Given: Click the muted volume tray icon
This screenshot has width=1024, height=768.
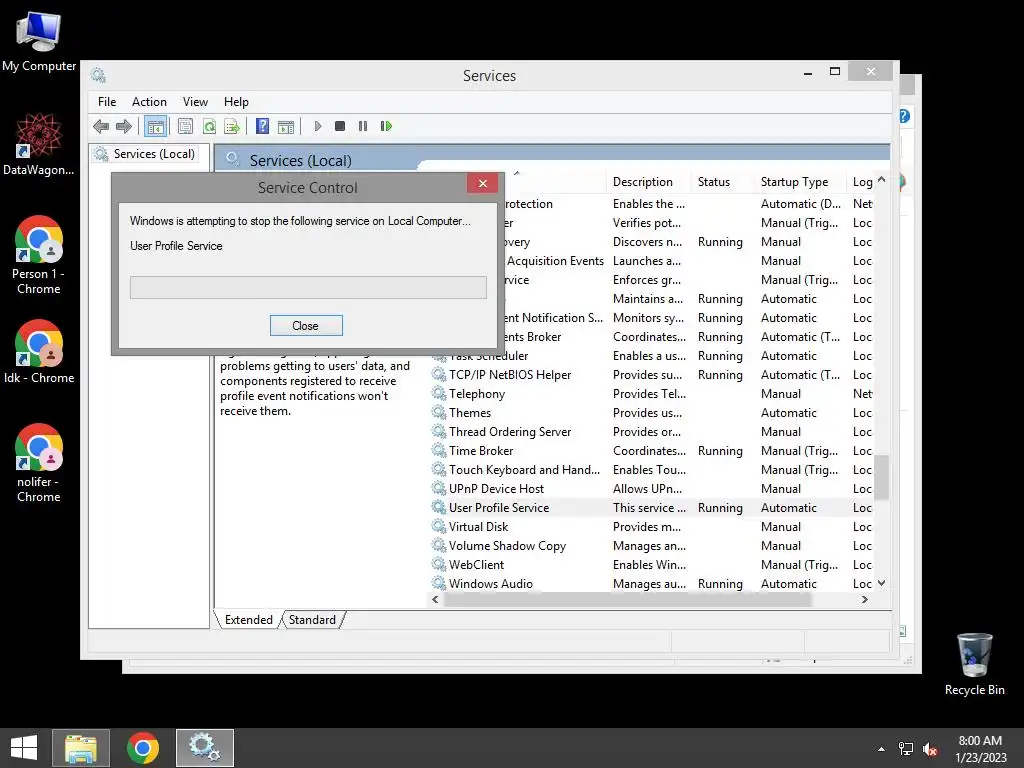Looking at the screenshot, I should click(x=930, y=749).
